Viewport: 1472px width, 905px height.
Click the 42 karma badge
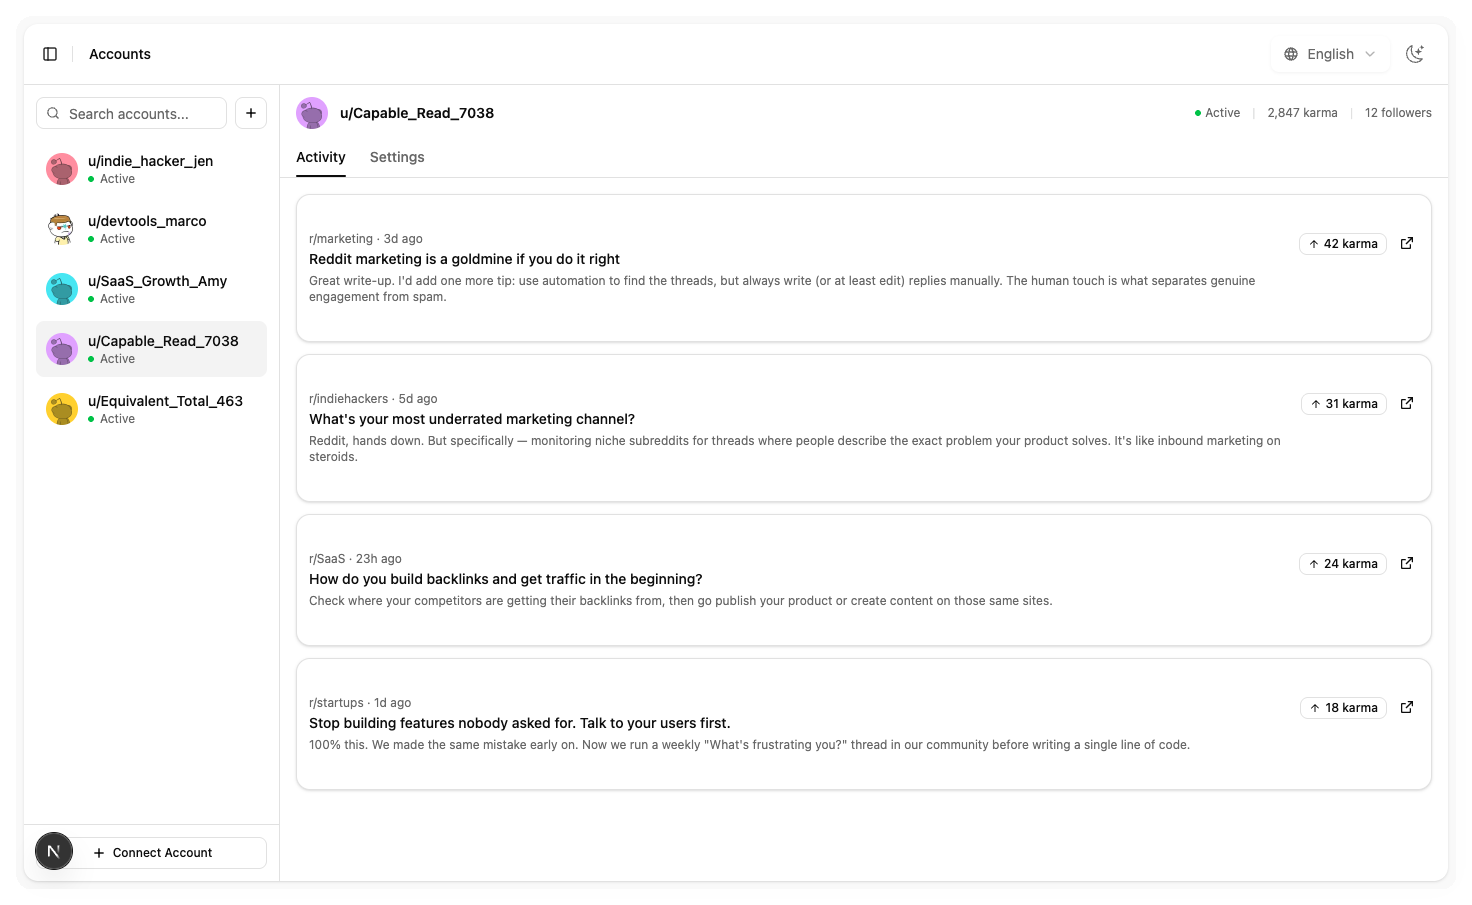(x=1343, y=244)
